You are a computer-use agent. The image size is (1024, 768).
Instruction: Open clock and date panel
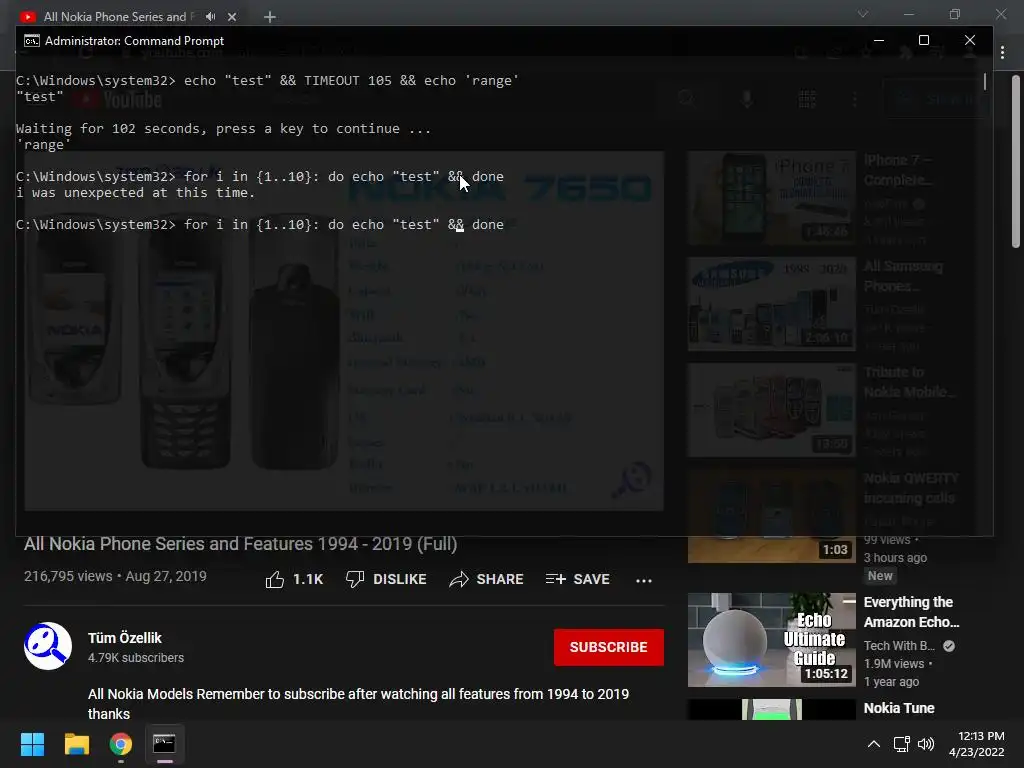click(976, 744)
